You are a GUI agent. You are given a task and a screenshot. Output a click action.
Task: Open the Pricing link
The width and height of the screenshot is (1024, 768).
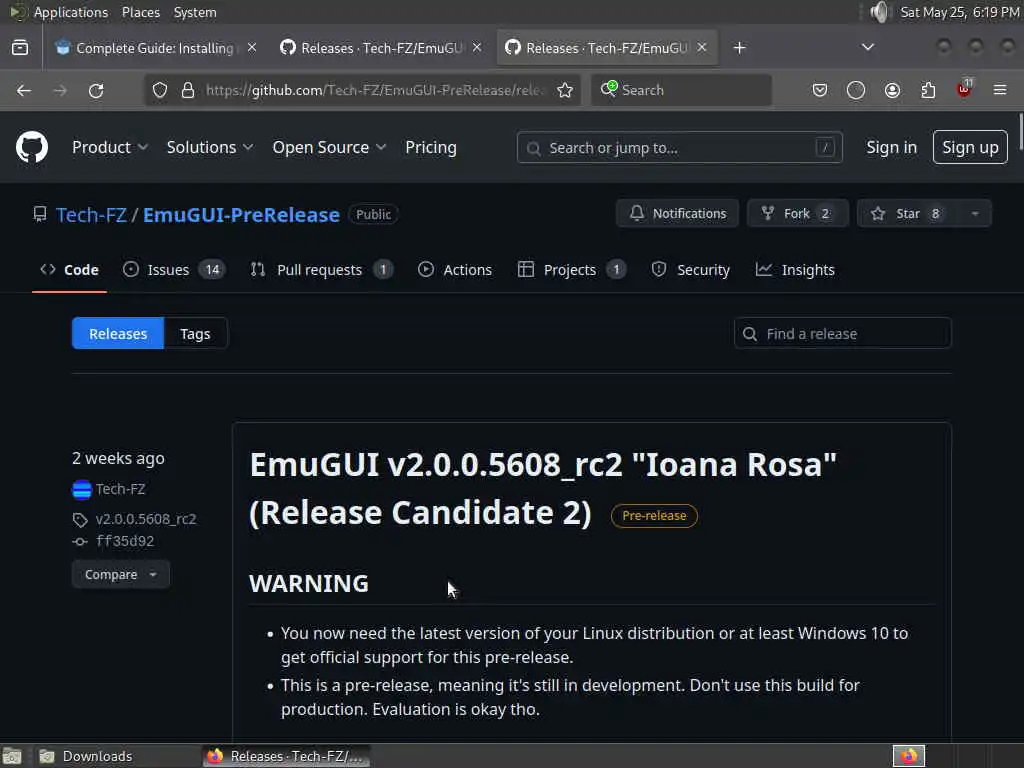coord(431,148)
